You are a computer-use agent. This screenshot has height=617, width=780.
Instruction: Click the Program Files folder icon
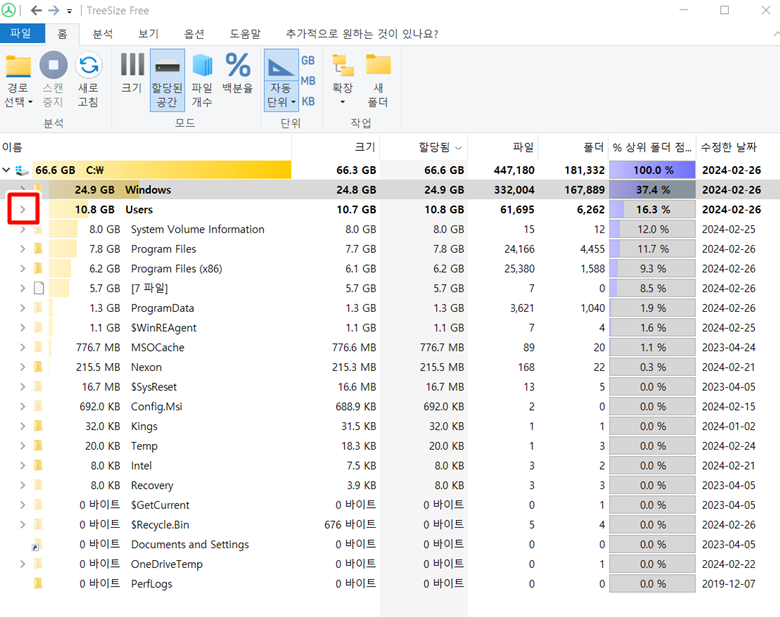(38, 249)
